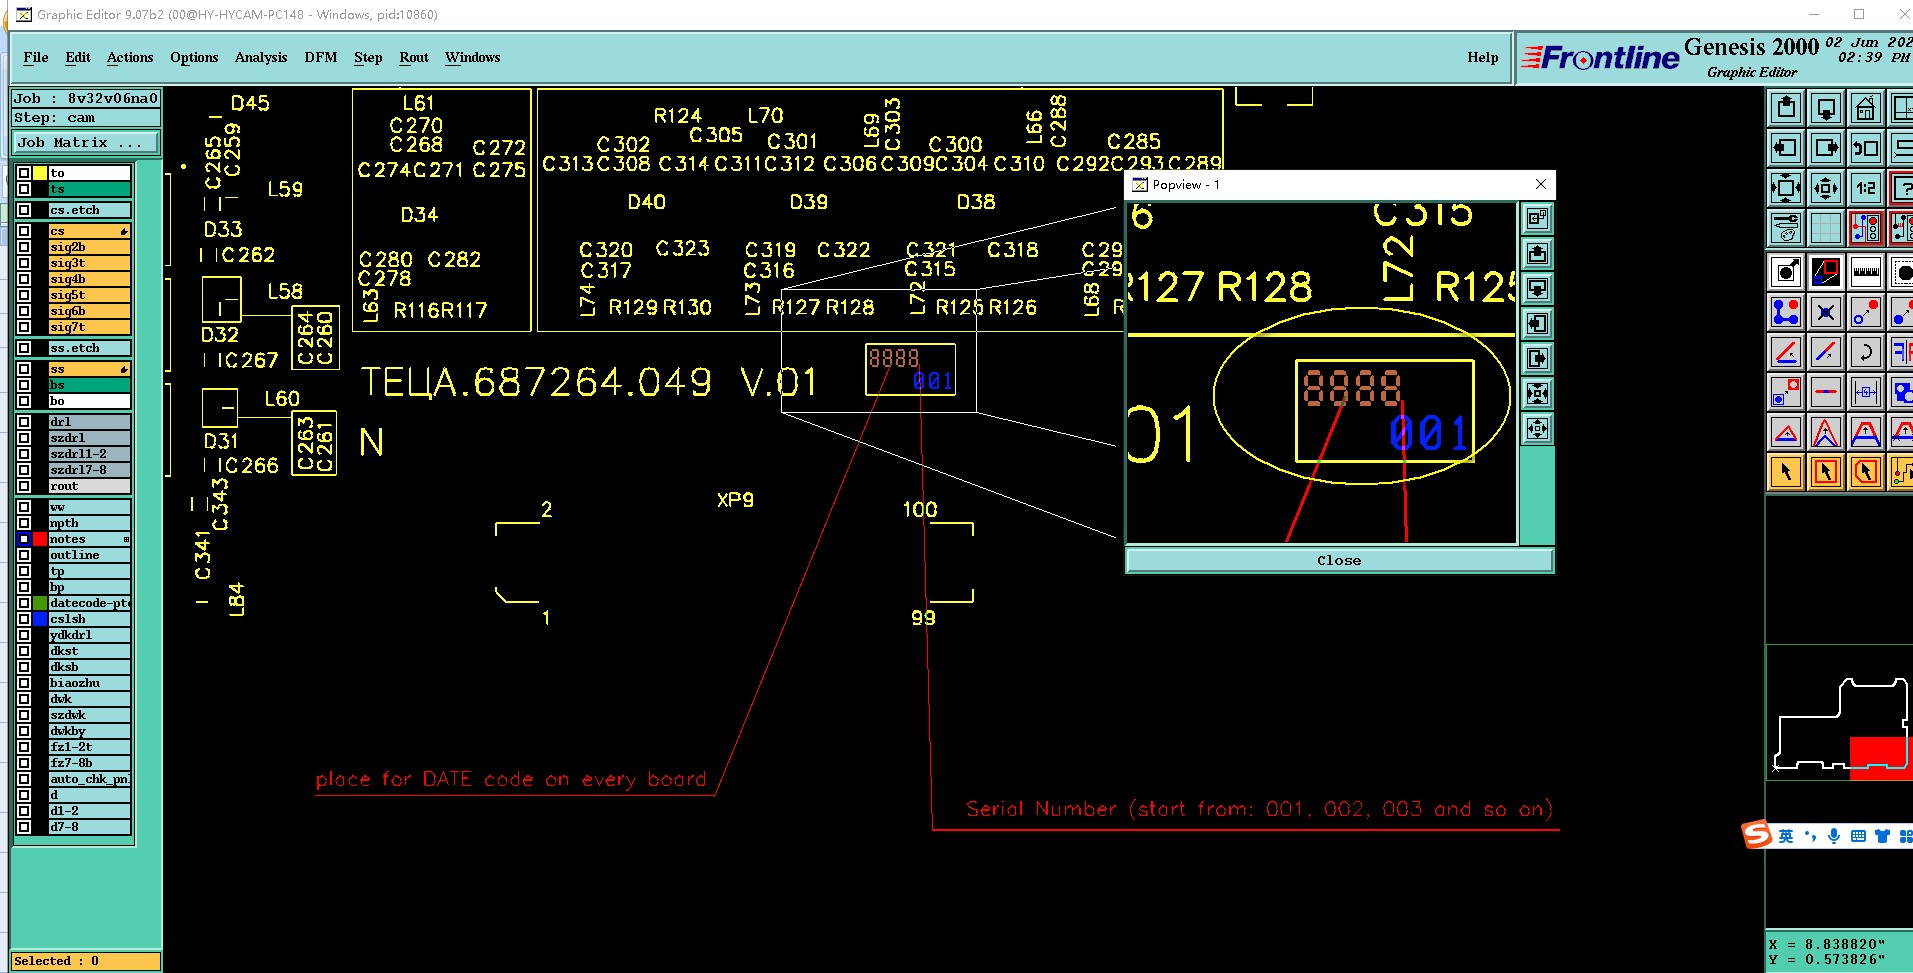The image size is (1913, 973).
Task: Toggle the grid display icon
Action: coord(1826,228)
